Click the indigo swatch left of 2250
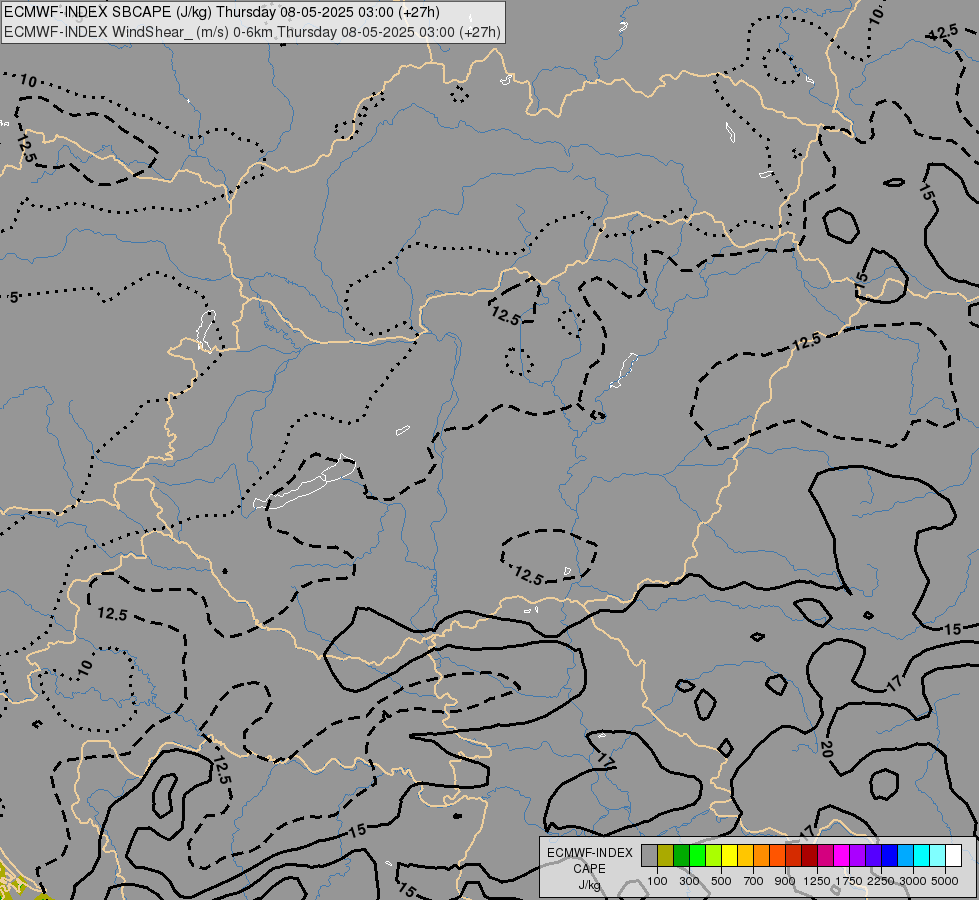Viewport: 979px width, 900px height. coord(873,856)
